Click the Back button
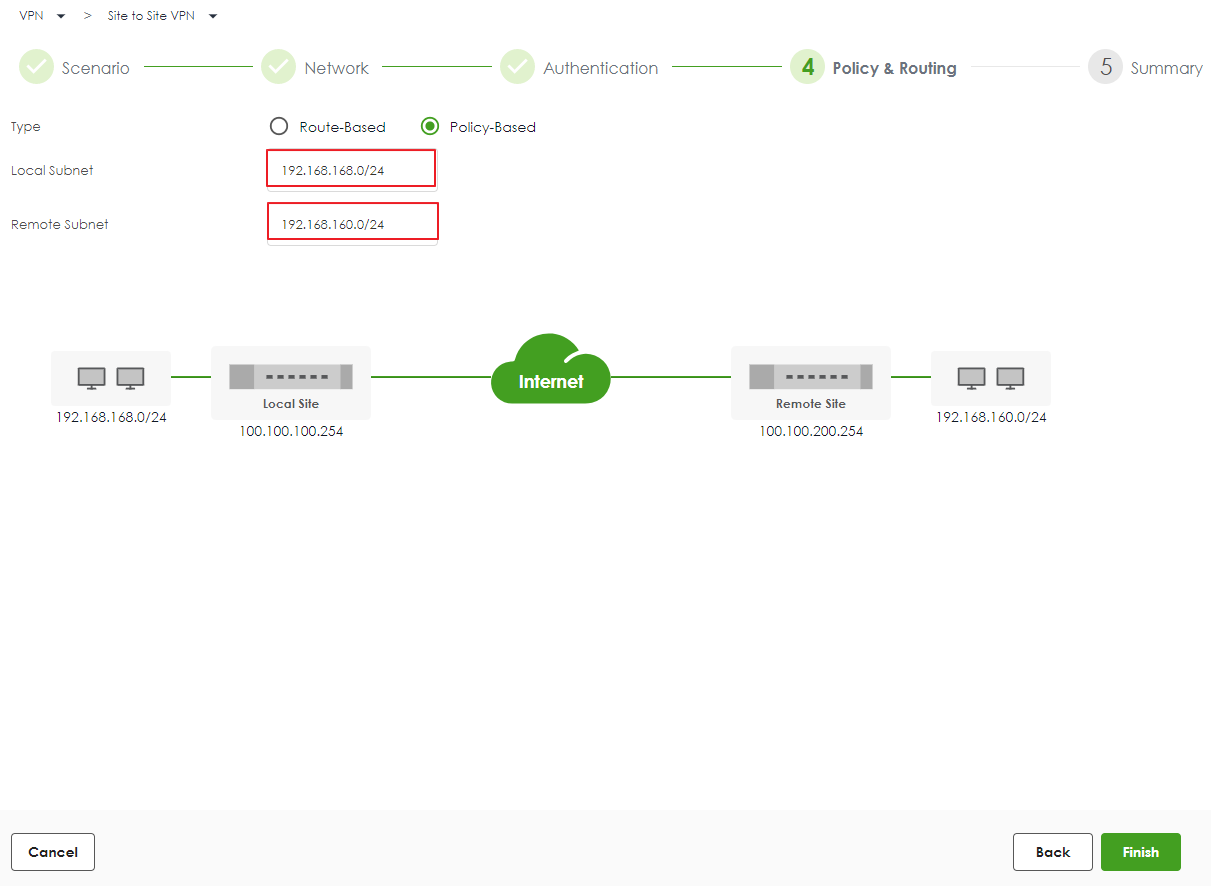 (x=1052, y=852)
